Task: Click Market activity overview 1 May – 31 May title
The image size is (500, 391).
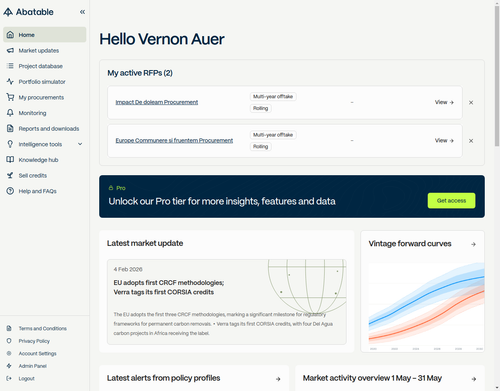Action: click(372, 378)
